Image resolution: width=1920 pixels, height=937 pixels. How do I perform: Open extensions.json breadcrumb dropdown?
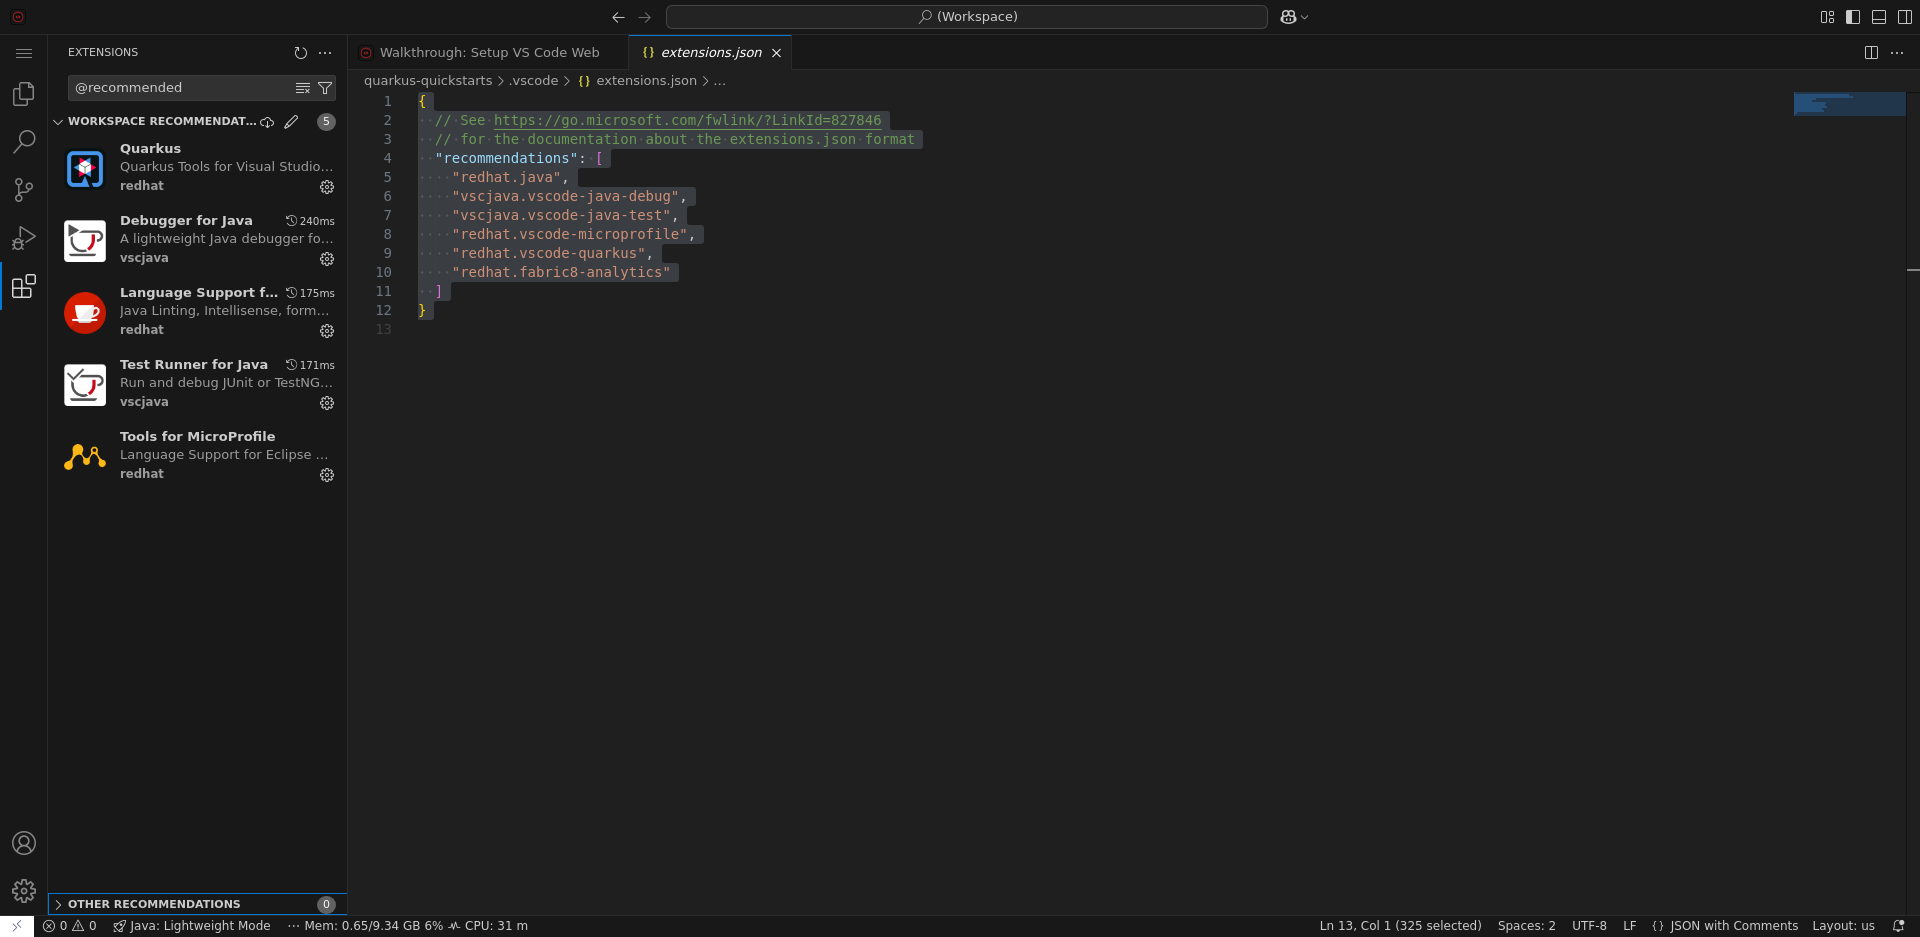pyautogui.click(x=638, y=81)
